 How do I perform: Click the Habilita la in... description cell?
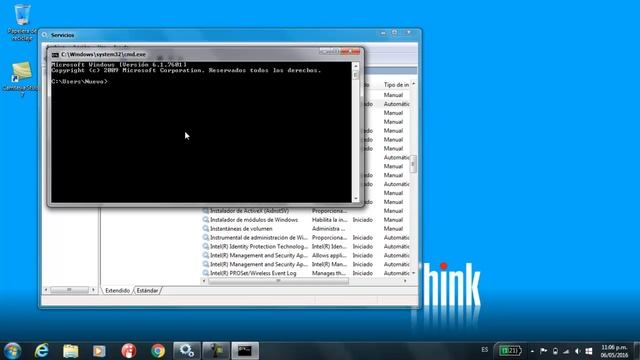tap(330, 220)
